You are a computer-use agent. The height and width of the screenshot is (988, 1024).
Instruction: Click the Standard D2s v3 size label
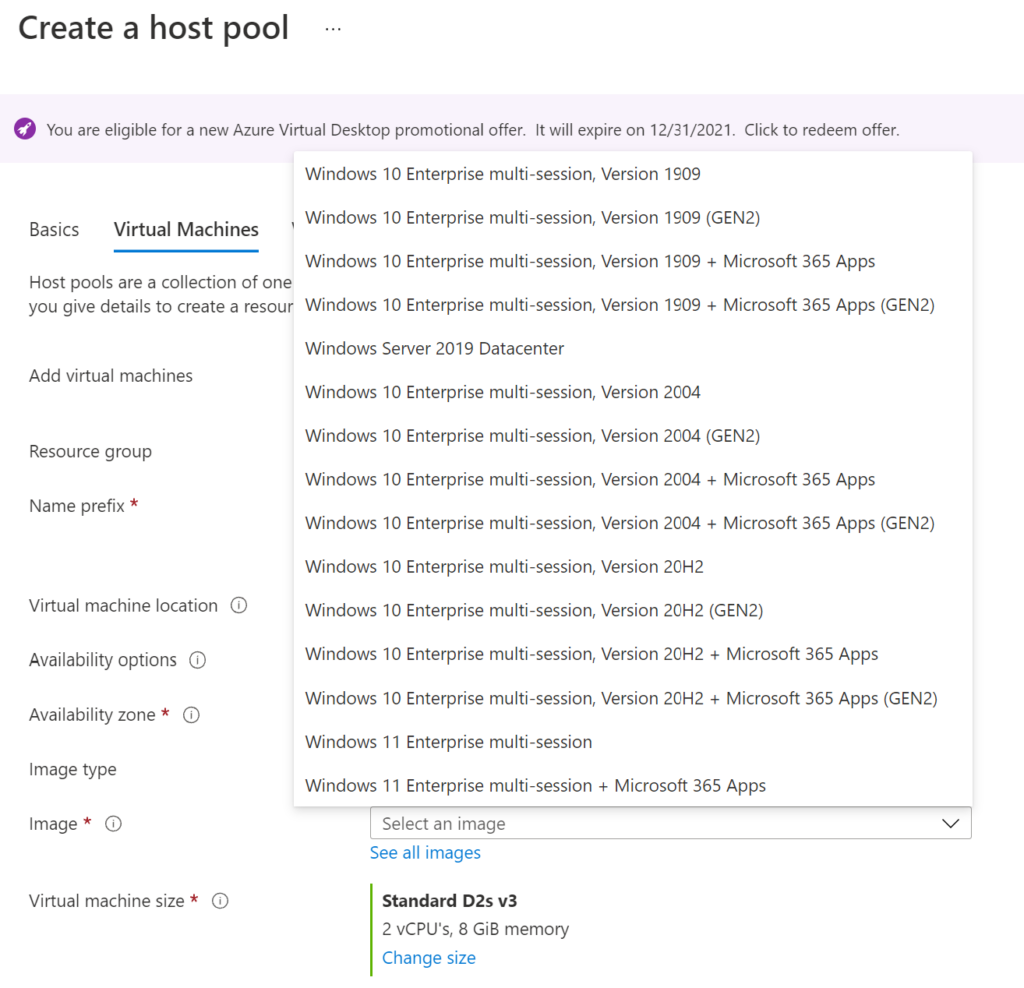[x=449, y=901]
